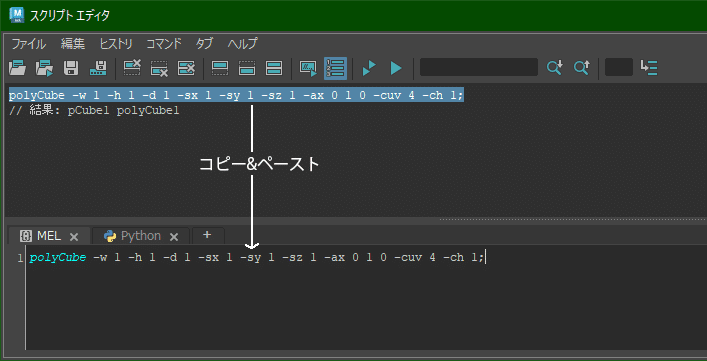
Task: Show only the input pane
Action: (247, 68)
